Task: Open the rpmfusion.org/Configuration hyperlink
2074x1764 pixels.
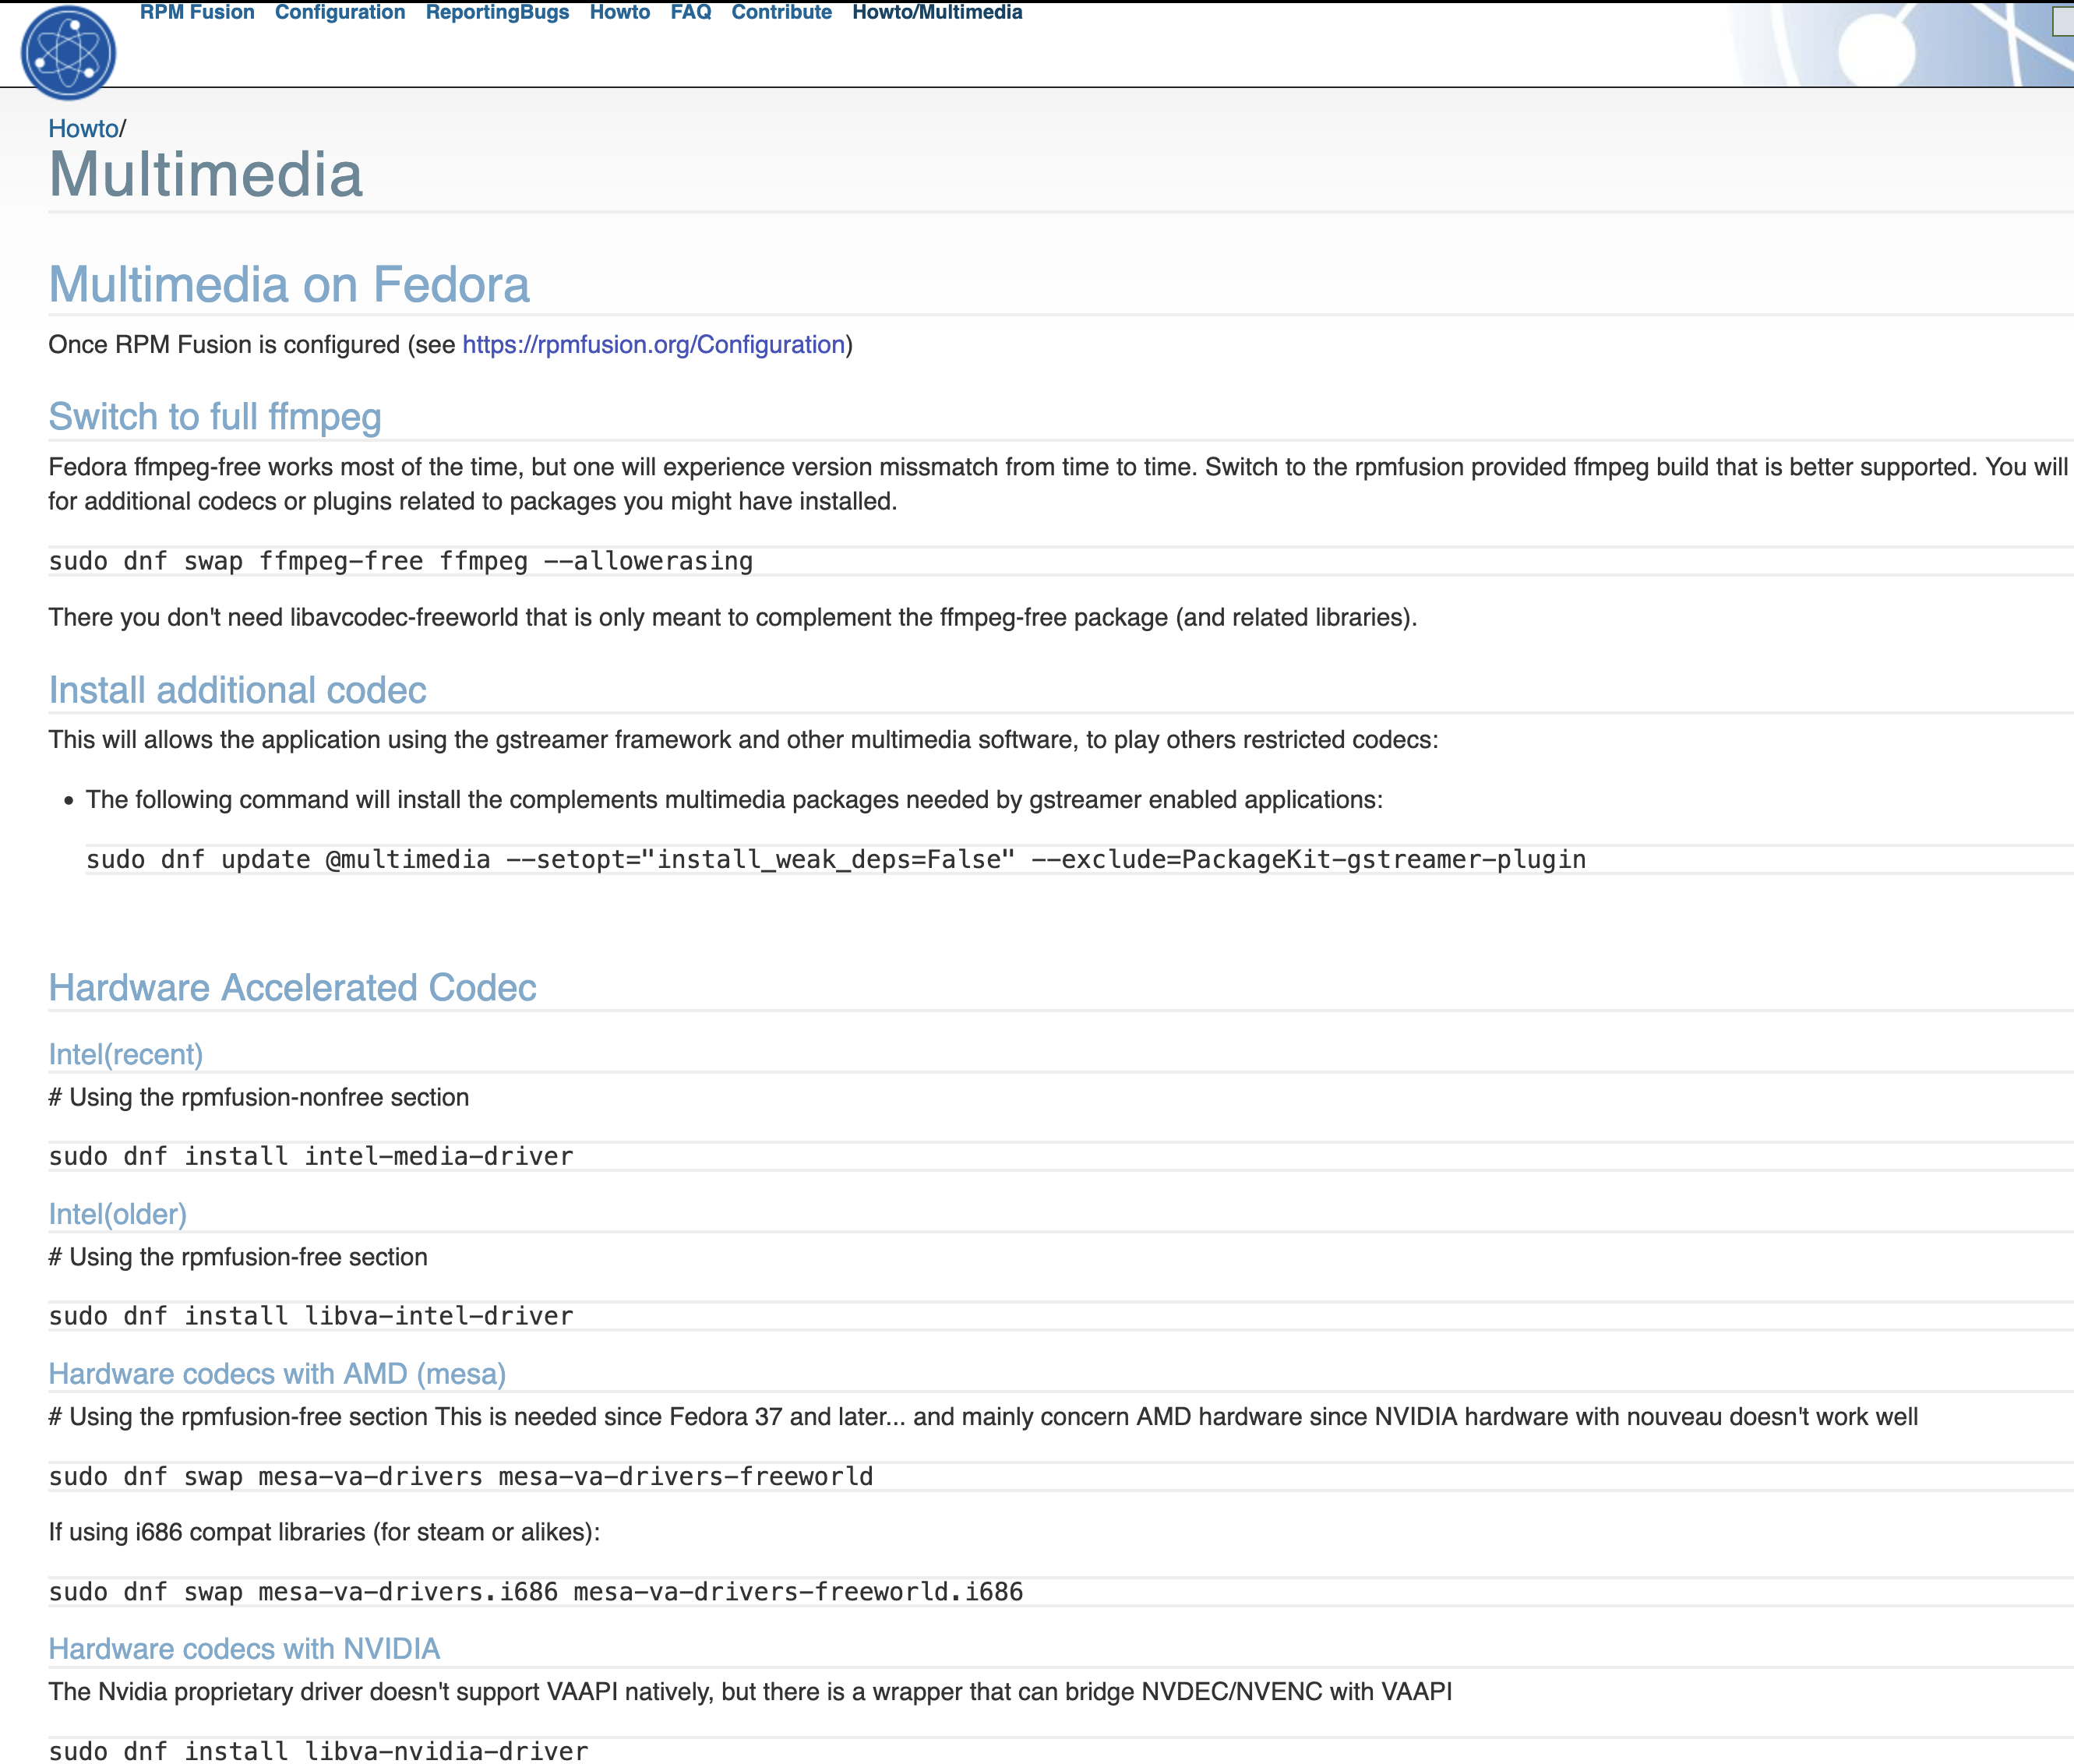Action: point(652,344)
